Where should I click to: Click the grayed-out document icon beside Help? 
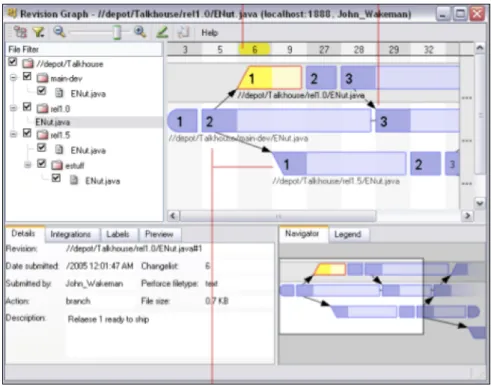(x=183, y=32)
